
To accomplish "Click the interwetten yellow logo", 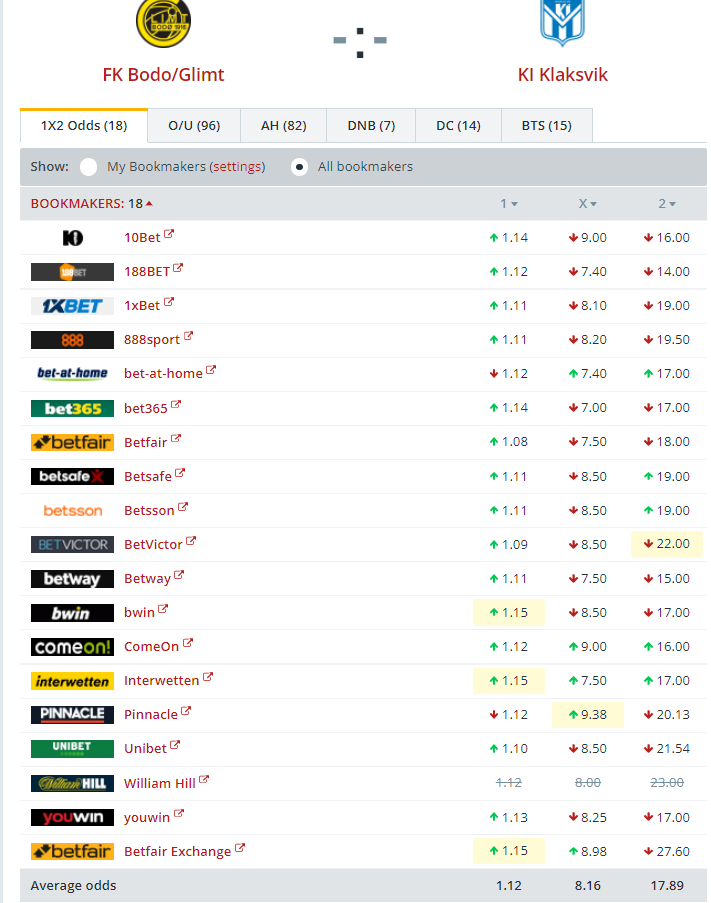I will coord(73,681).
